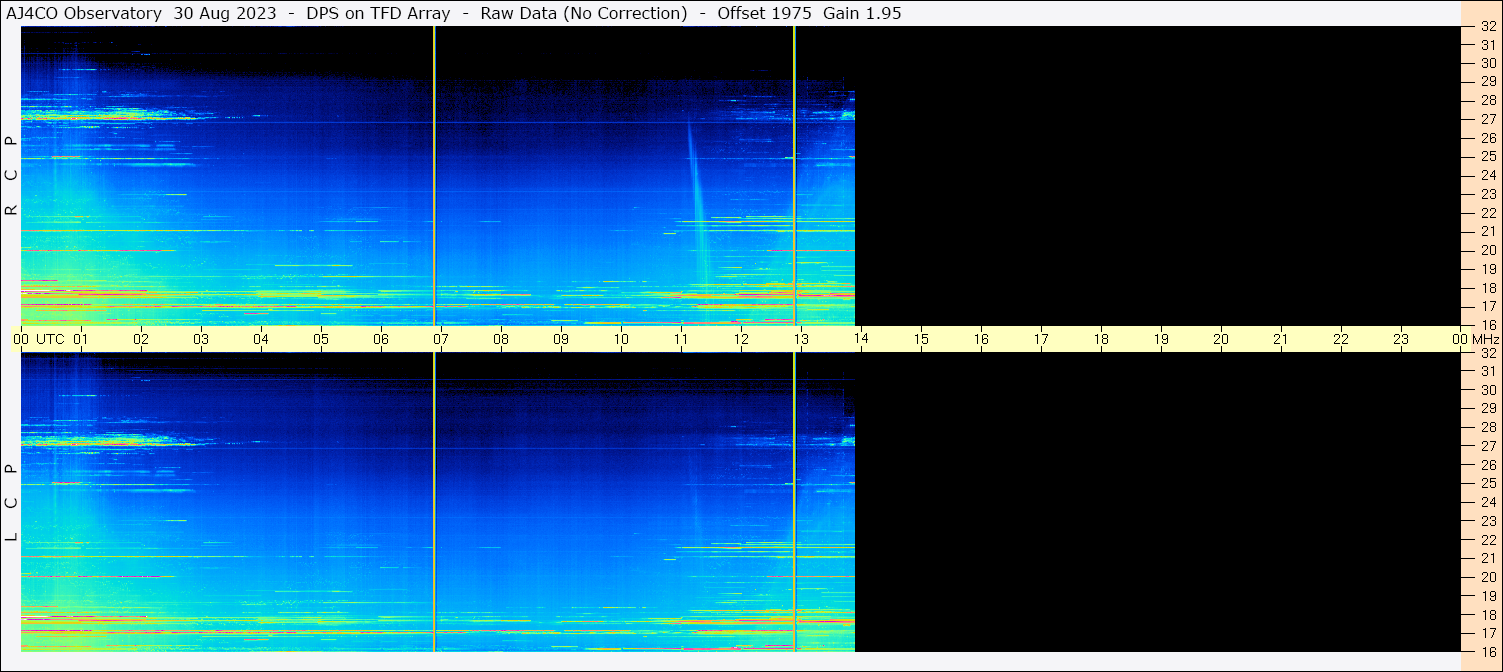Click the 32 MHz tick in RCP panel

point(1488,27)
